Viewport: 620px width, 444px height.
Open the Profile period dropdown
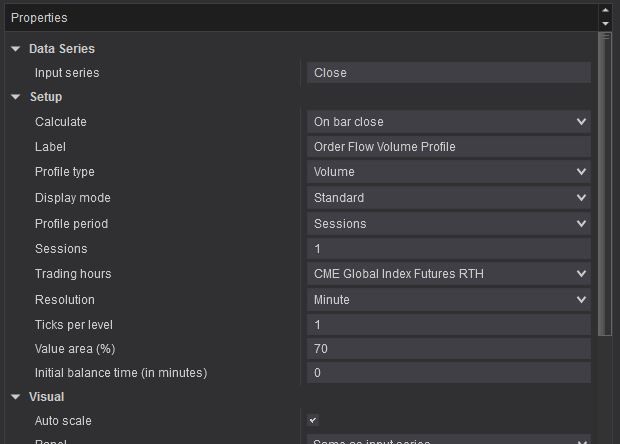(x=448, y=224)
